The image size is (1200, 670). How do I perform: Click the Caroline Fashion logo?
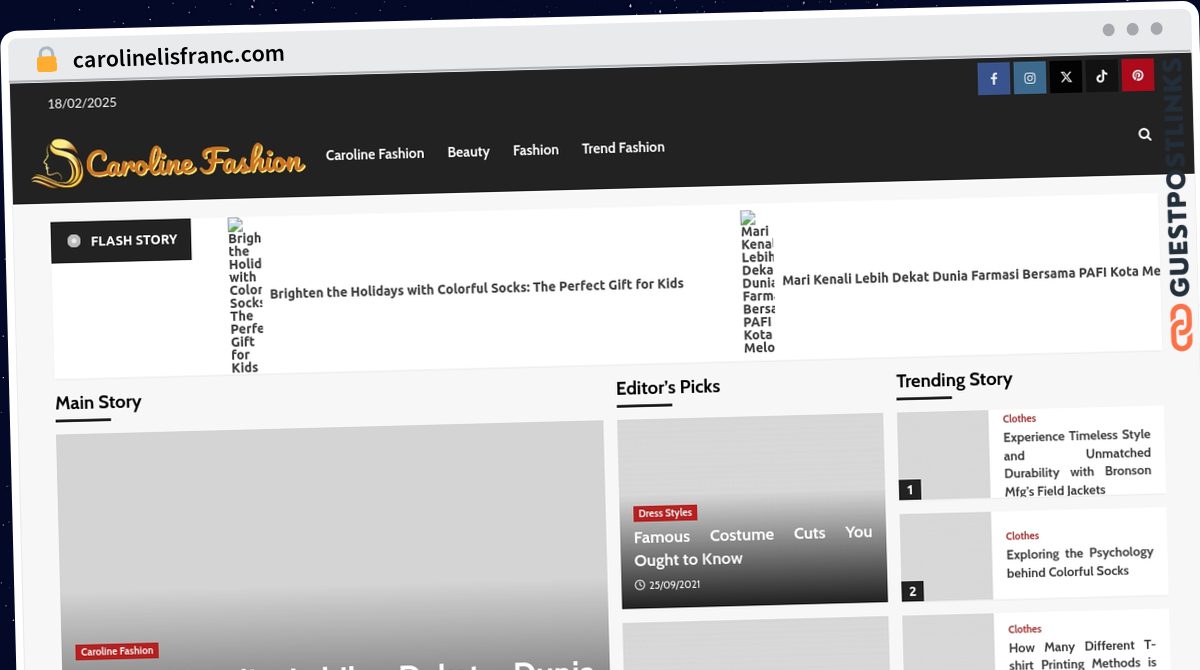pos(168,162)
